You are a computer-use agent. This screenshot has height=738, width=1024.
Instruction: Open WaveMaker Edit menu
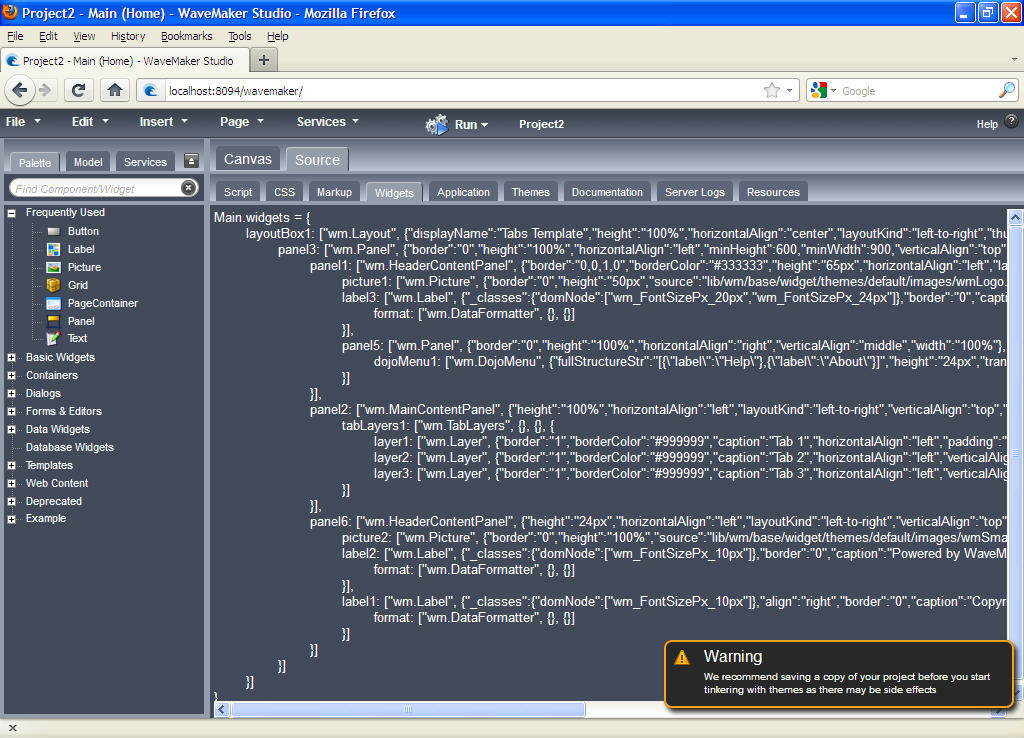[90, 121]
